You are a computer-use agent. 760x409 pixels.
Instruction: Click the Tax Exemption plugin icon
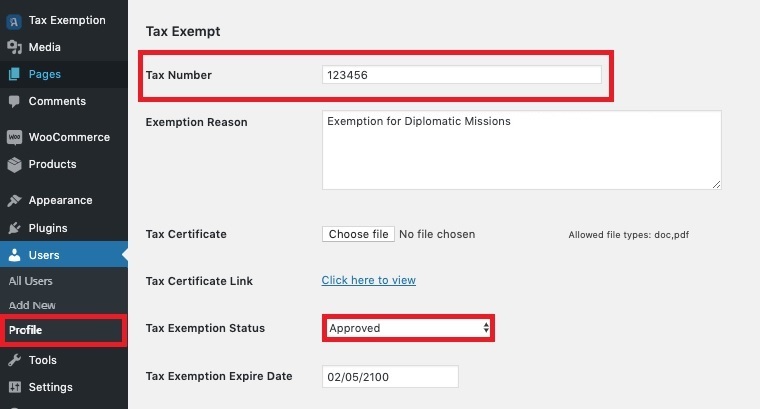click(14, 21)
